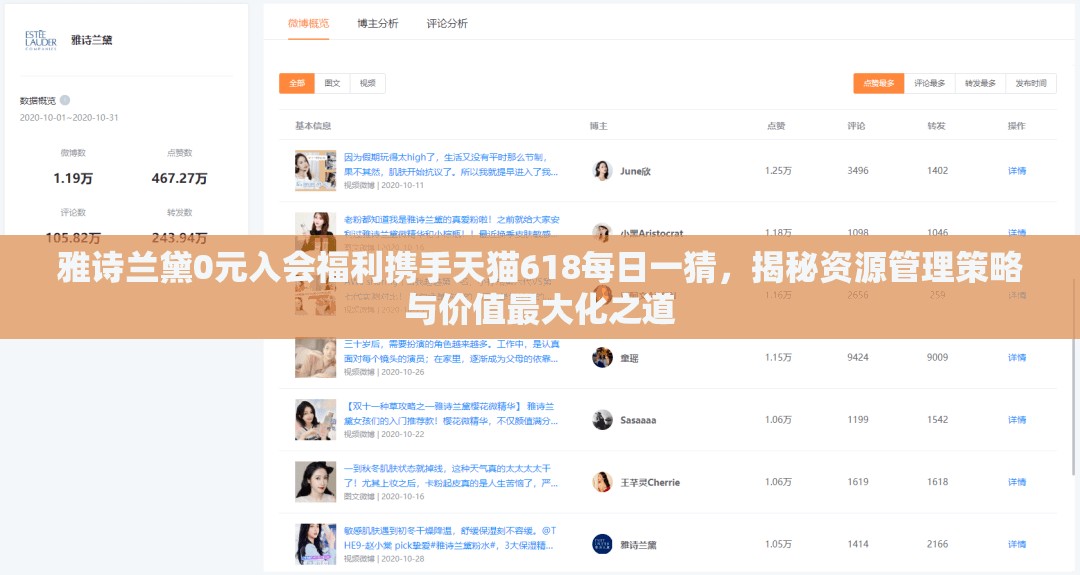Open 详情 for 雅诗兰黛's post
The width and height of the screenshot is (1080, 575).
pos(1017,544)
